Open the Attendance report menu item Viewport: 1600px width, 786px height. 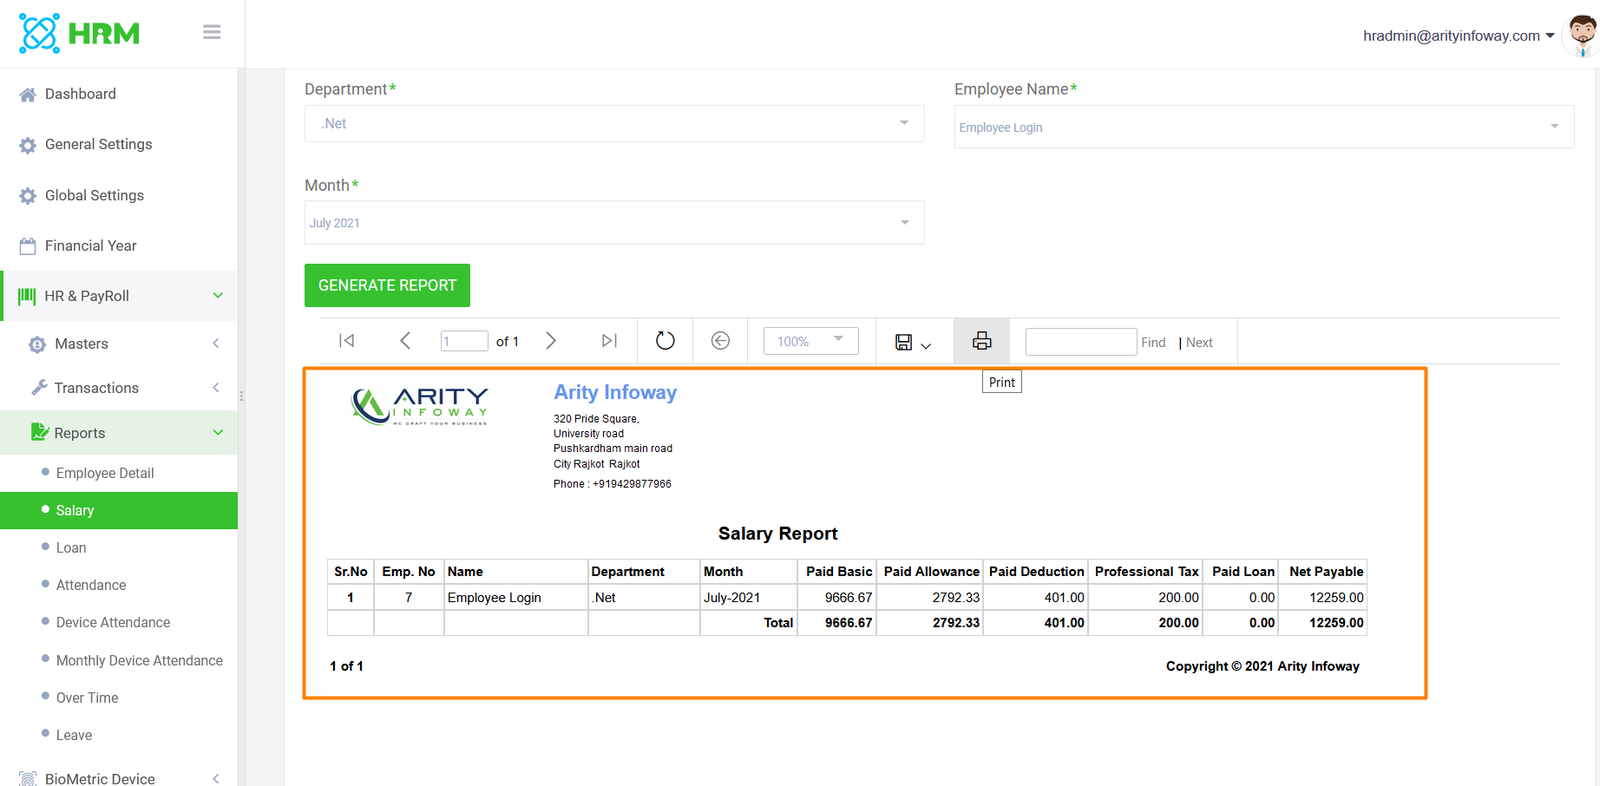(x=91, y=585)
